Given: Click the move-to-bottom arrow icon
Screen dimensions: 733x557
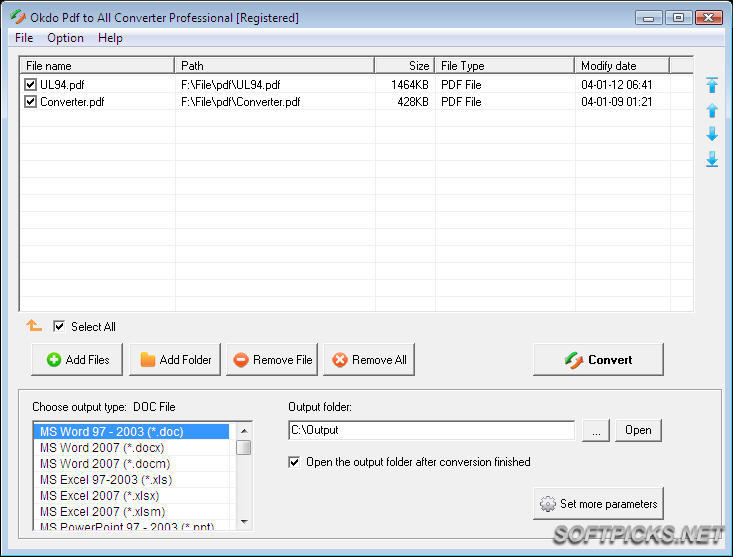Looking at the screenshot, I should point(711,159).
